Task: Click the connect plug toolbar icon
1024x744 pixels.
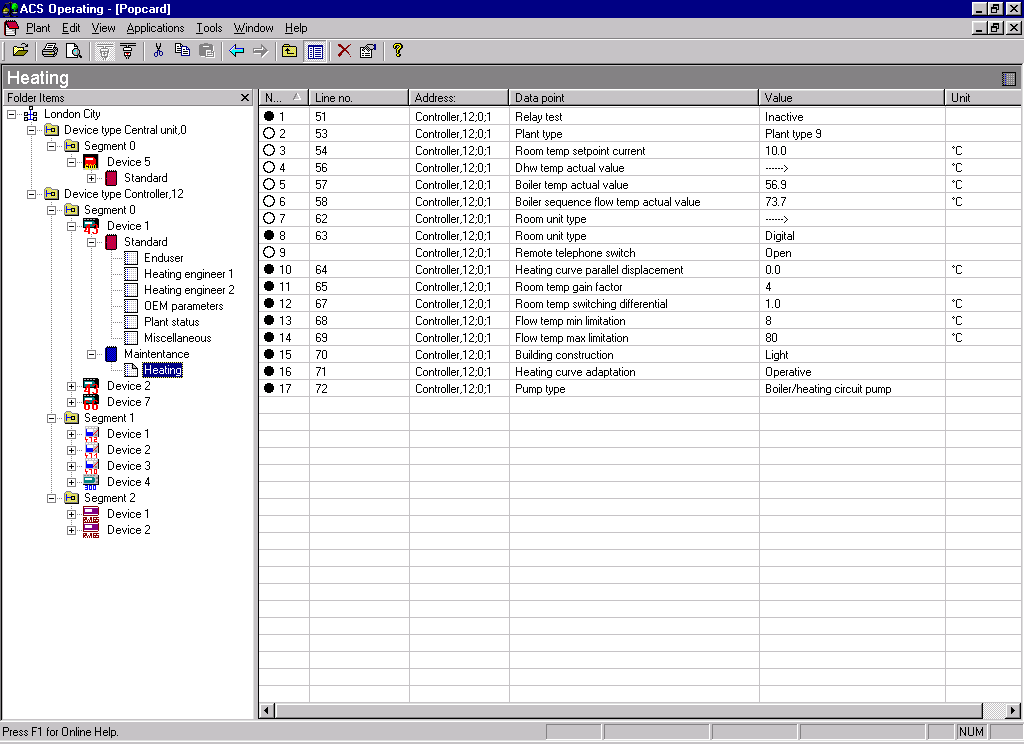Action: [104, 51]
